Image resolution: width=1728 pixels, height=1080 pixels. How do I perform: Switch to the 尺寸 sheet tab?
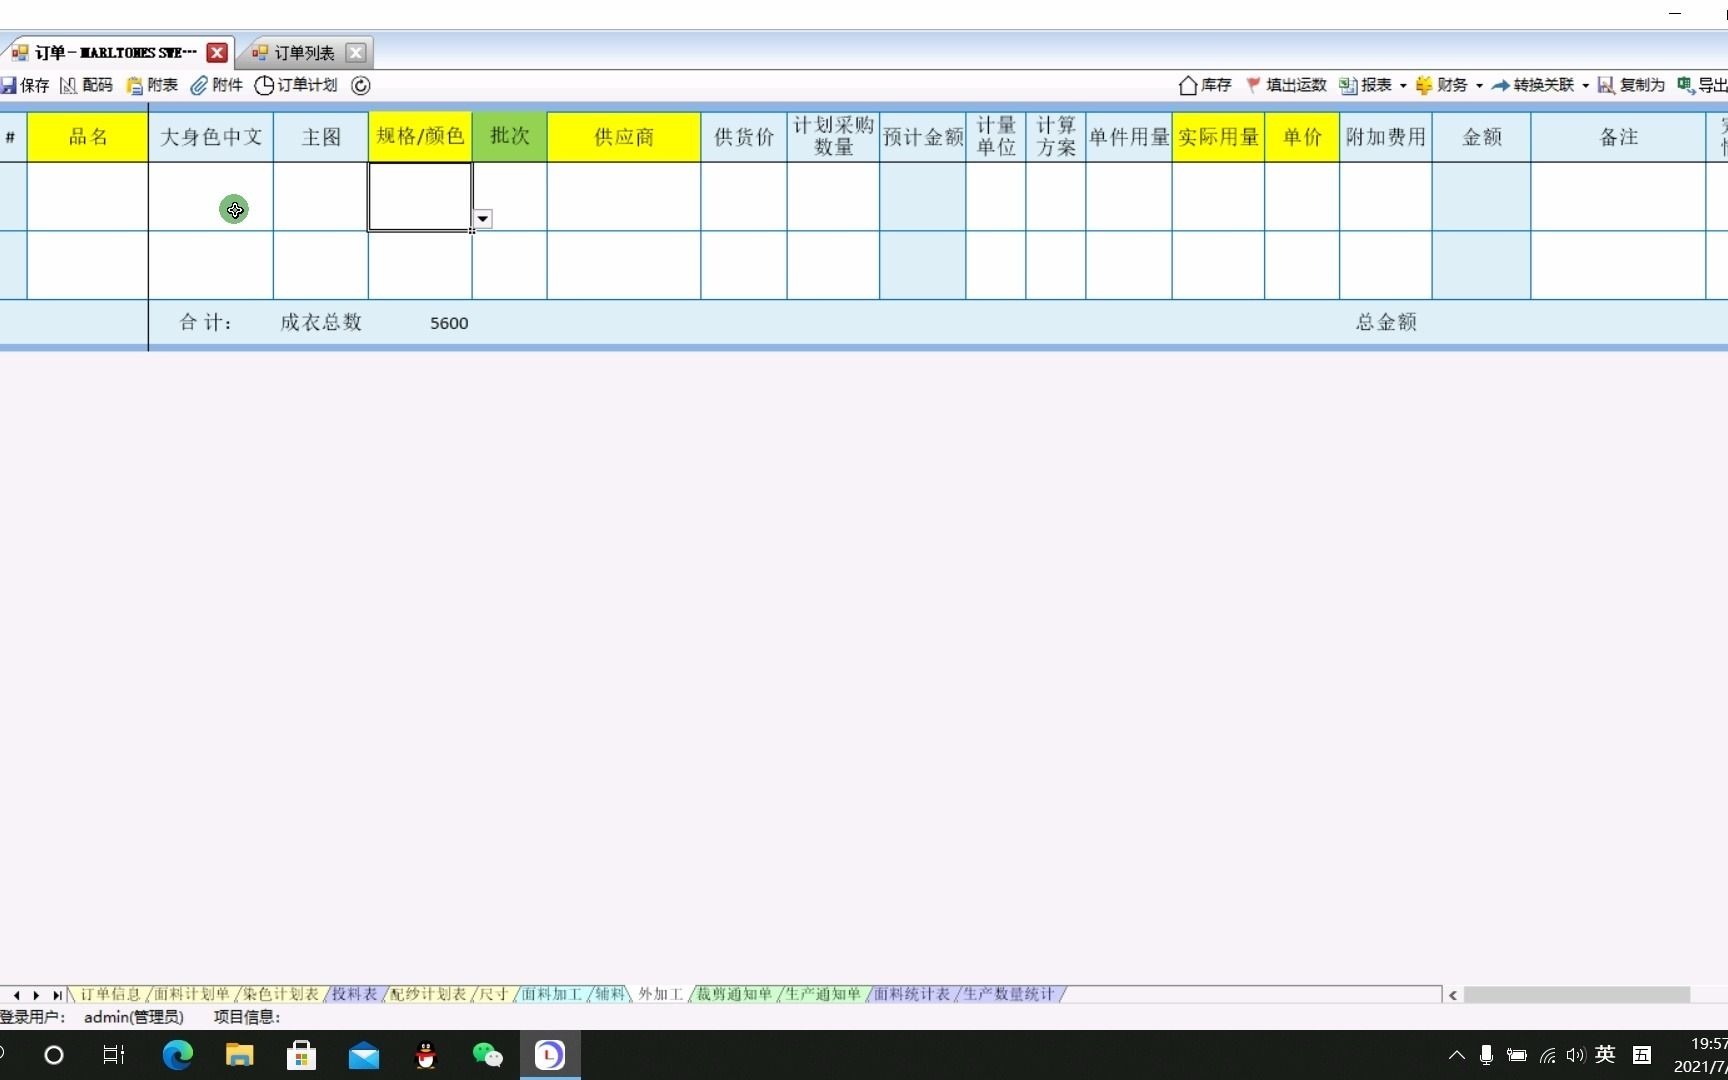point(494,994)
